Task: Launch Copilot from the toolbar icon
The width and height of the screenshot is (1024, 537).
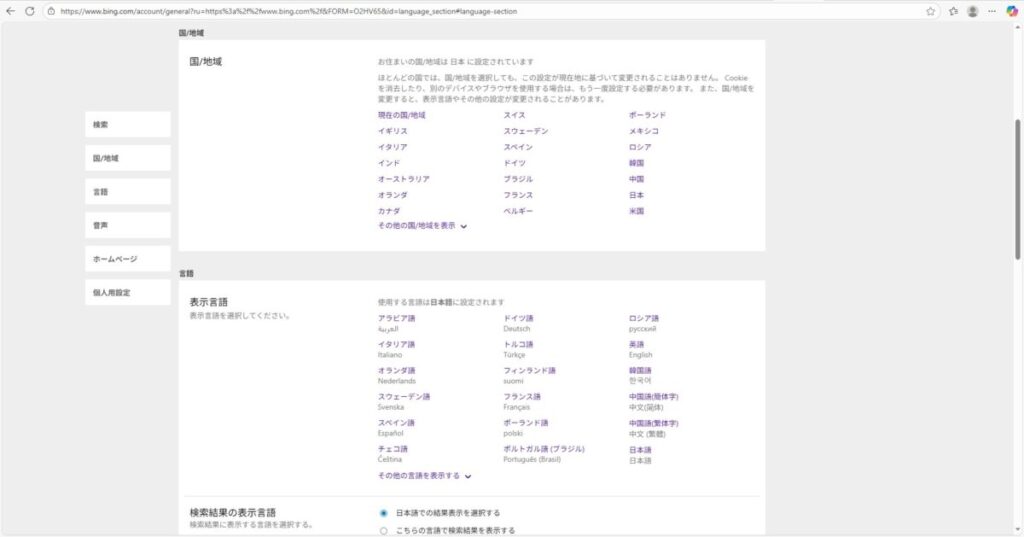Action: (x=1011, y=11)
